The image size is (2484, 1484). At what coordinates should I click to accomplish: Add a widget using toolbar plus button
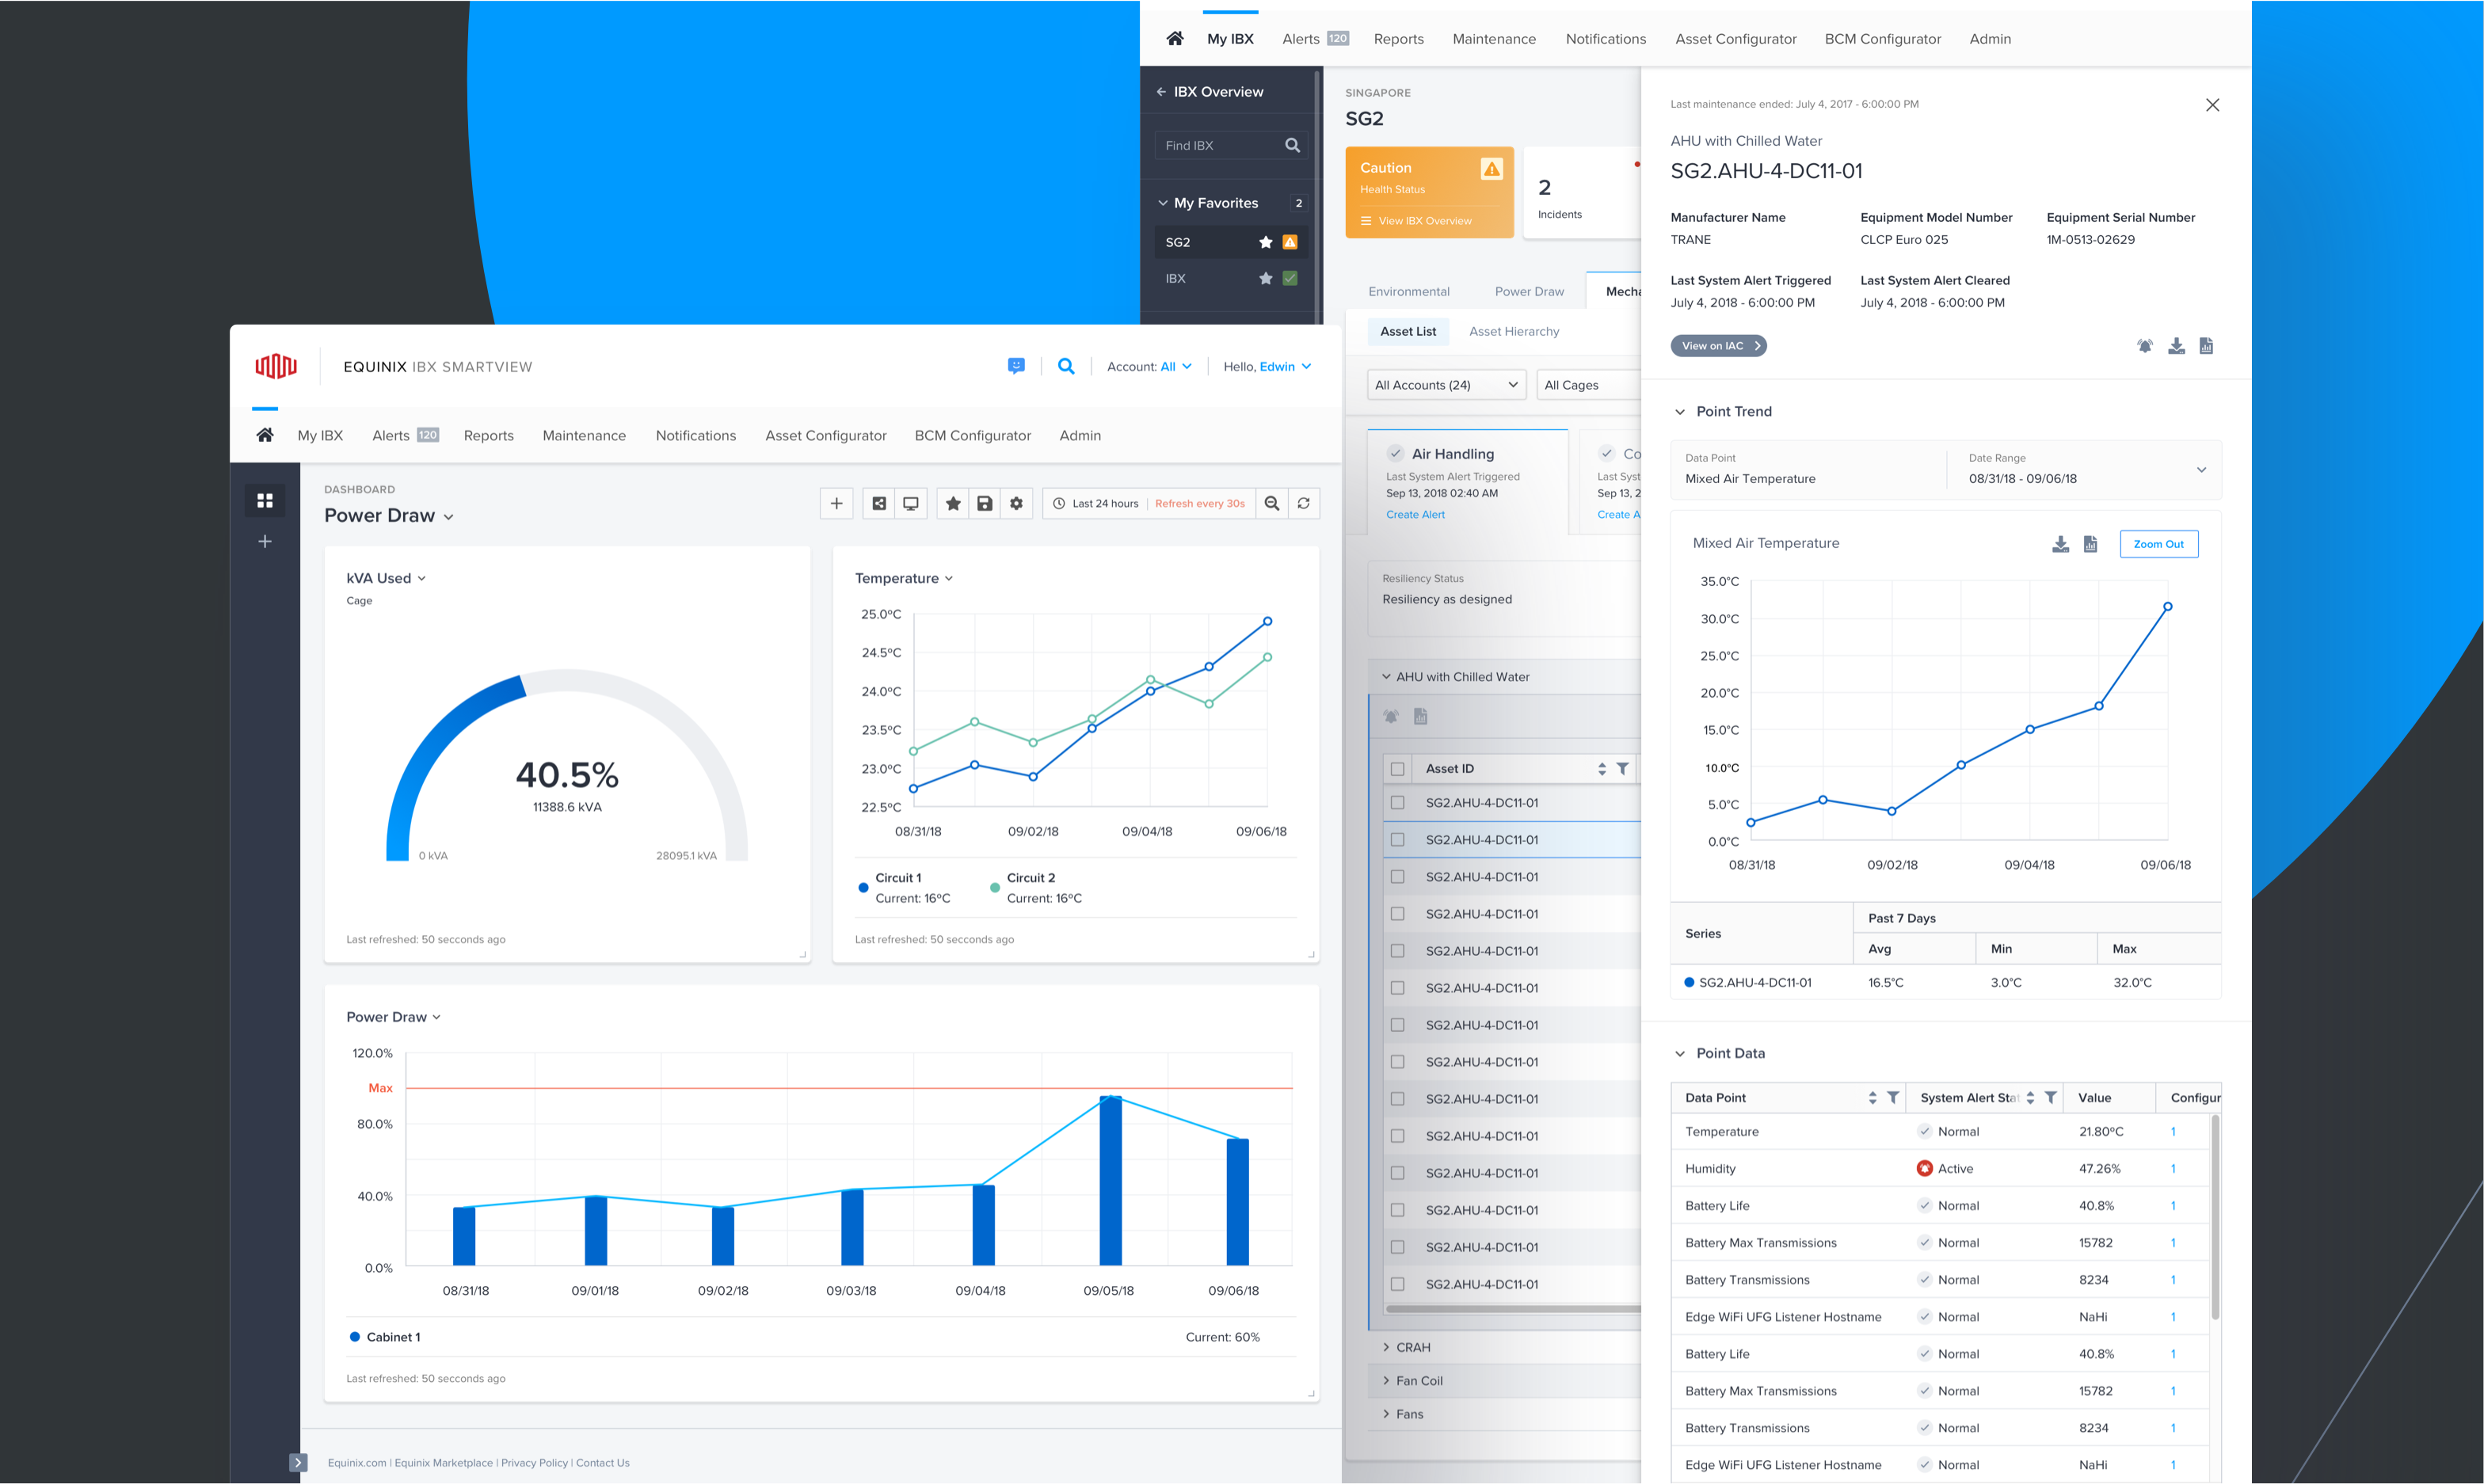pos(837,503)
